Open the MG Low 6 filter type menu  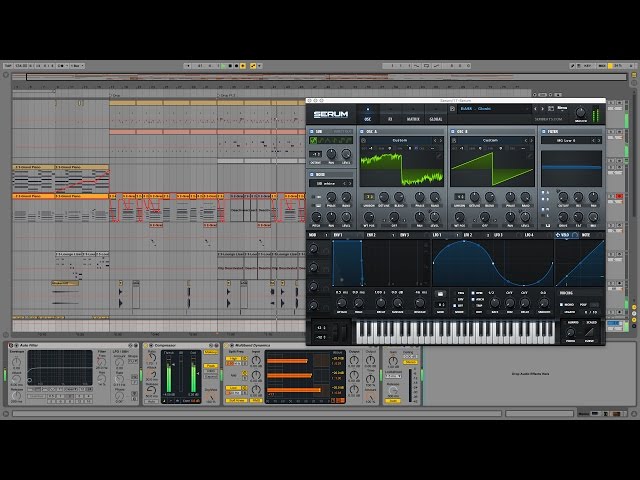click(x=566, y=140)
